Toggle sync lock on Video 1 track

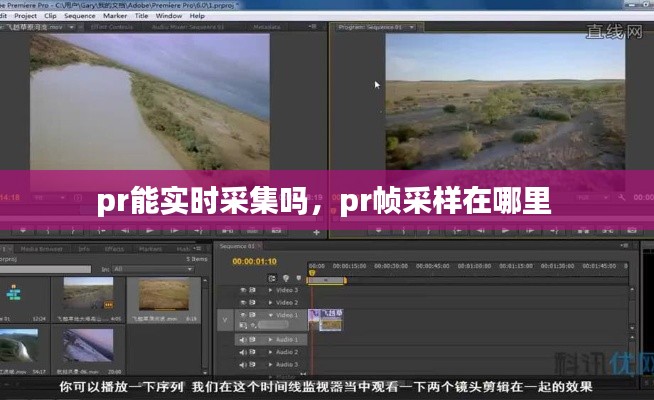point(252,315)
